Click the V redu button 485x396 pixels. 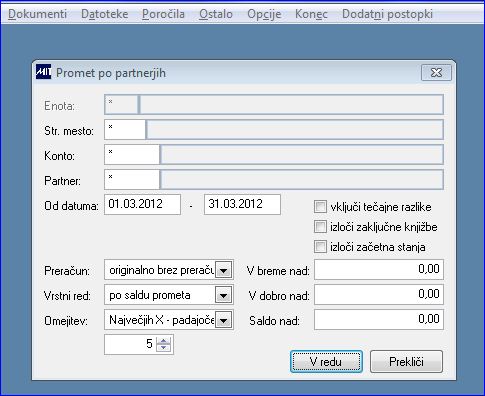[326, 361]
